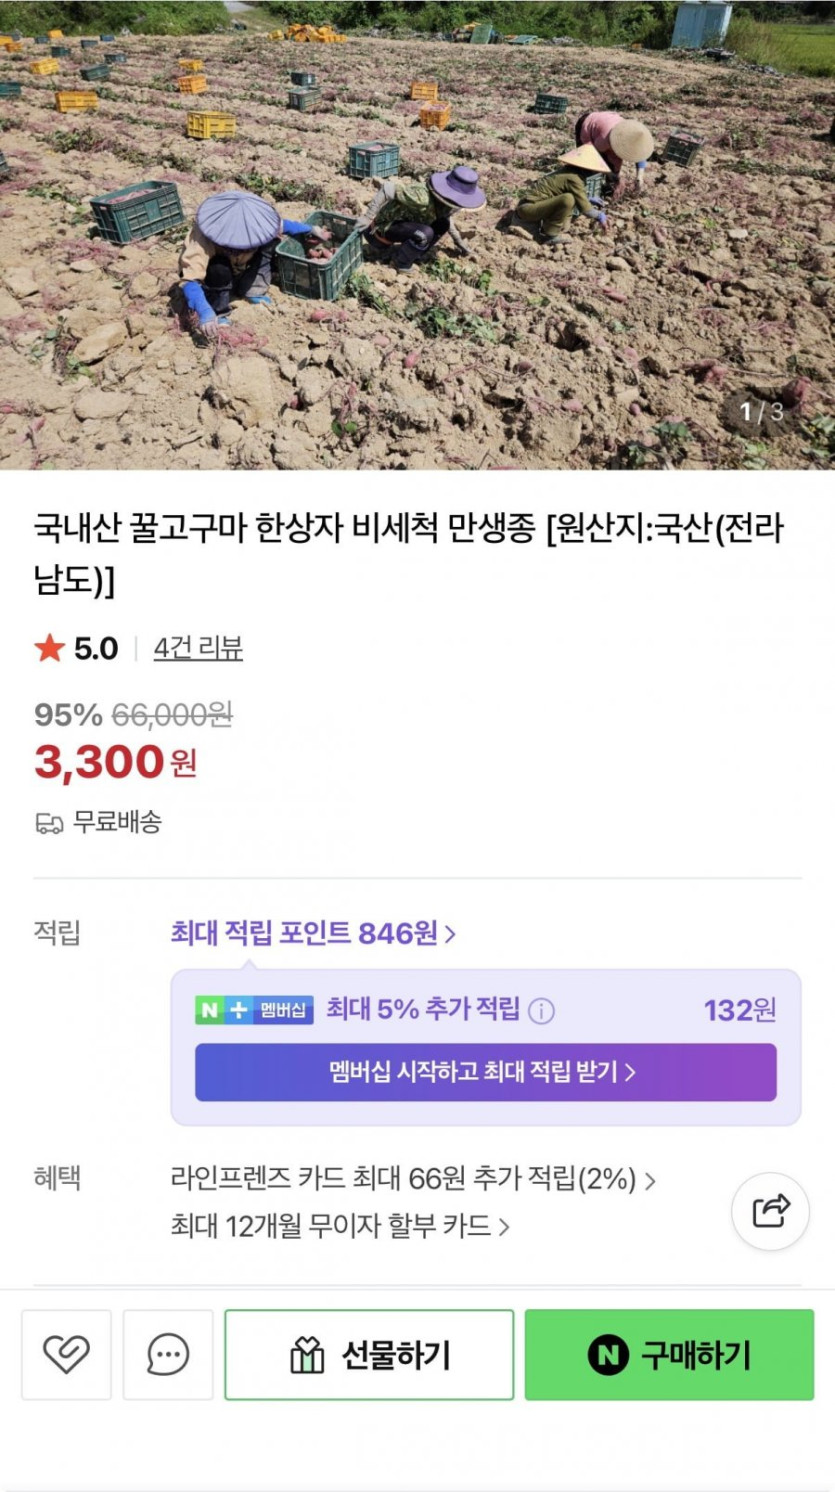Tap the share icon button
835x1492 pixels.
[770, 1211]
